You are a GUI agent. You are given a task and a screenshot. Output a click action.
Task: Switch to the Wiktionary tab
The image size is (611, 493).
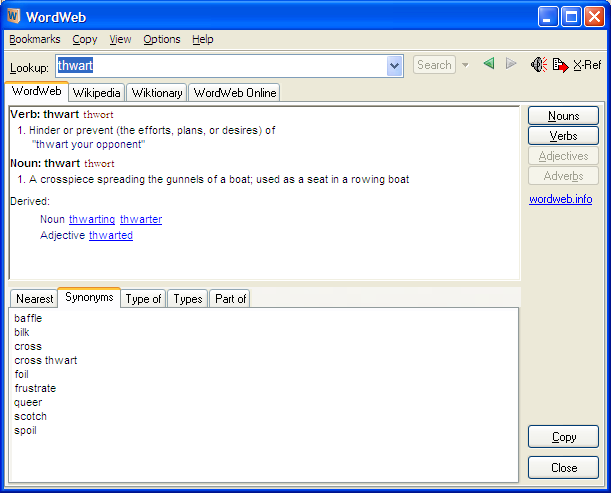pos(157,93)
